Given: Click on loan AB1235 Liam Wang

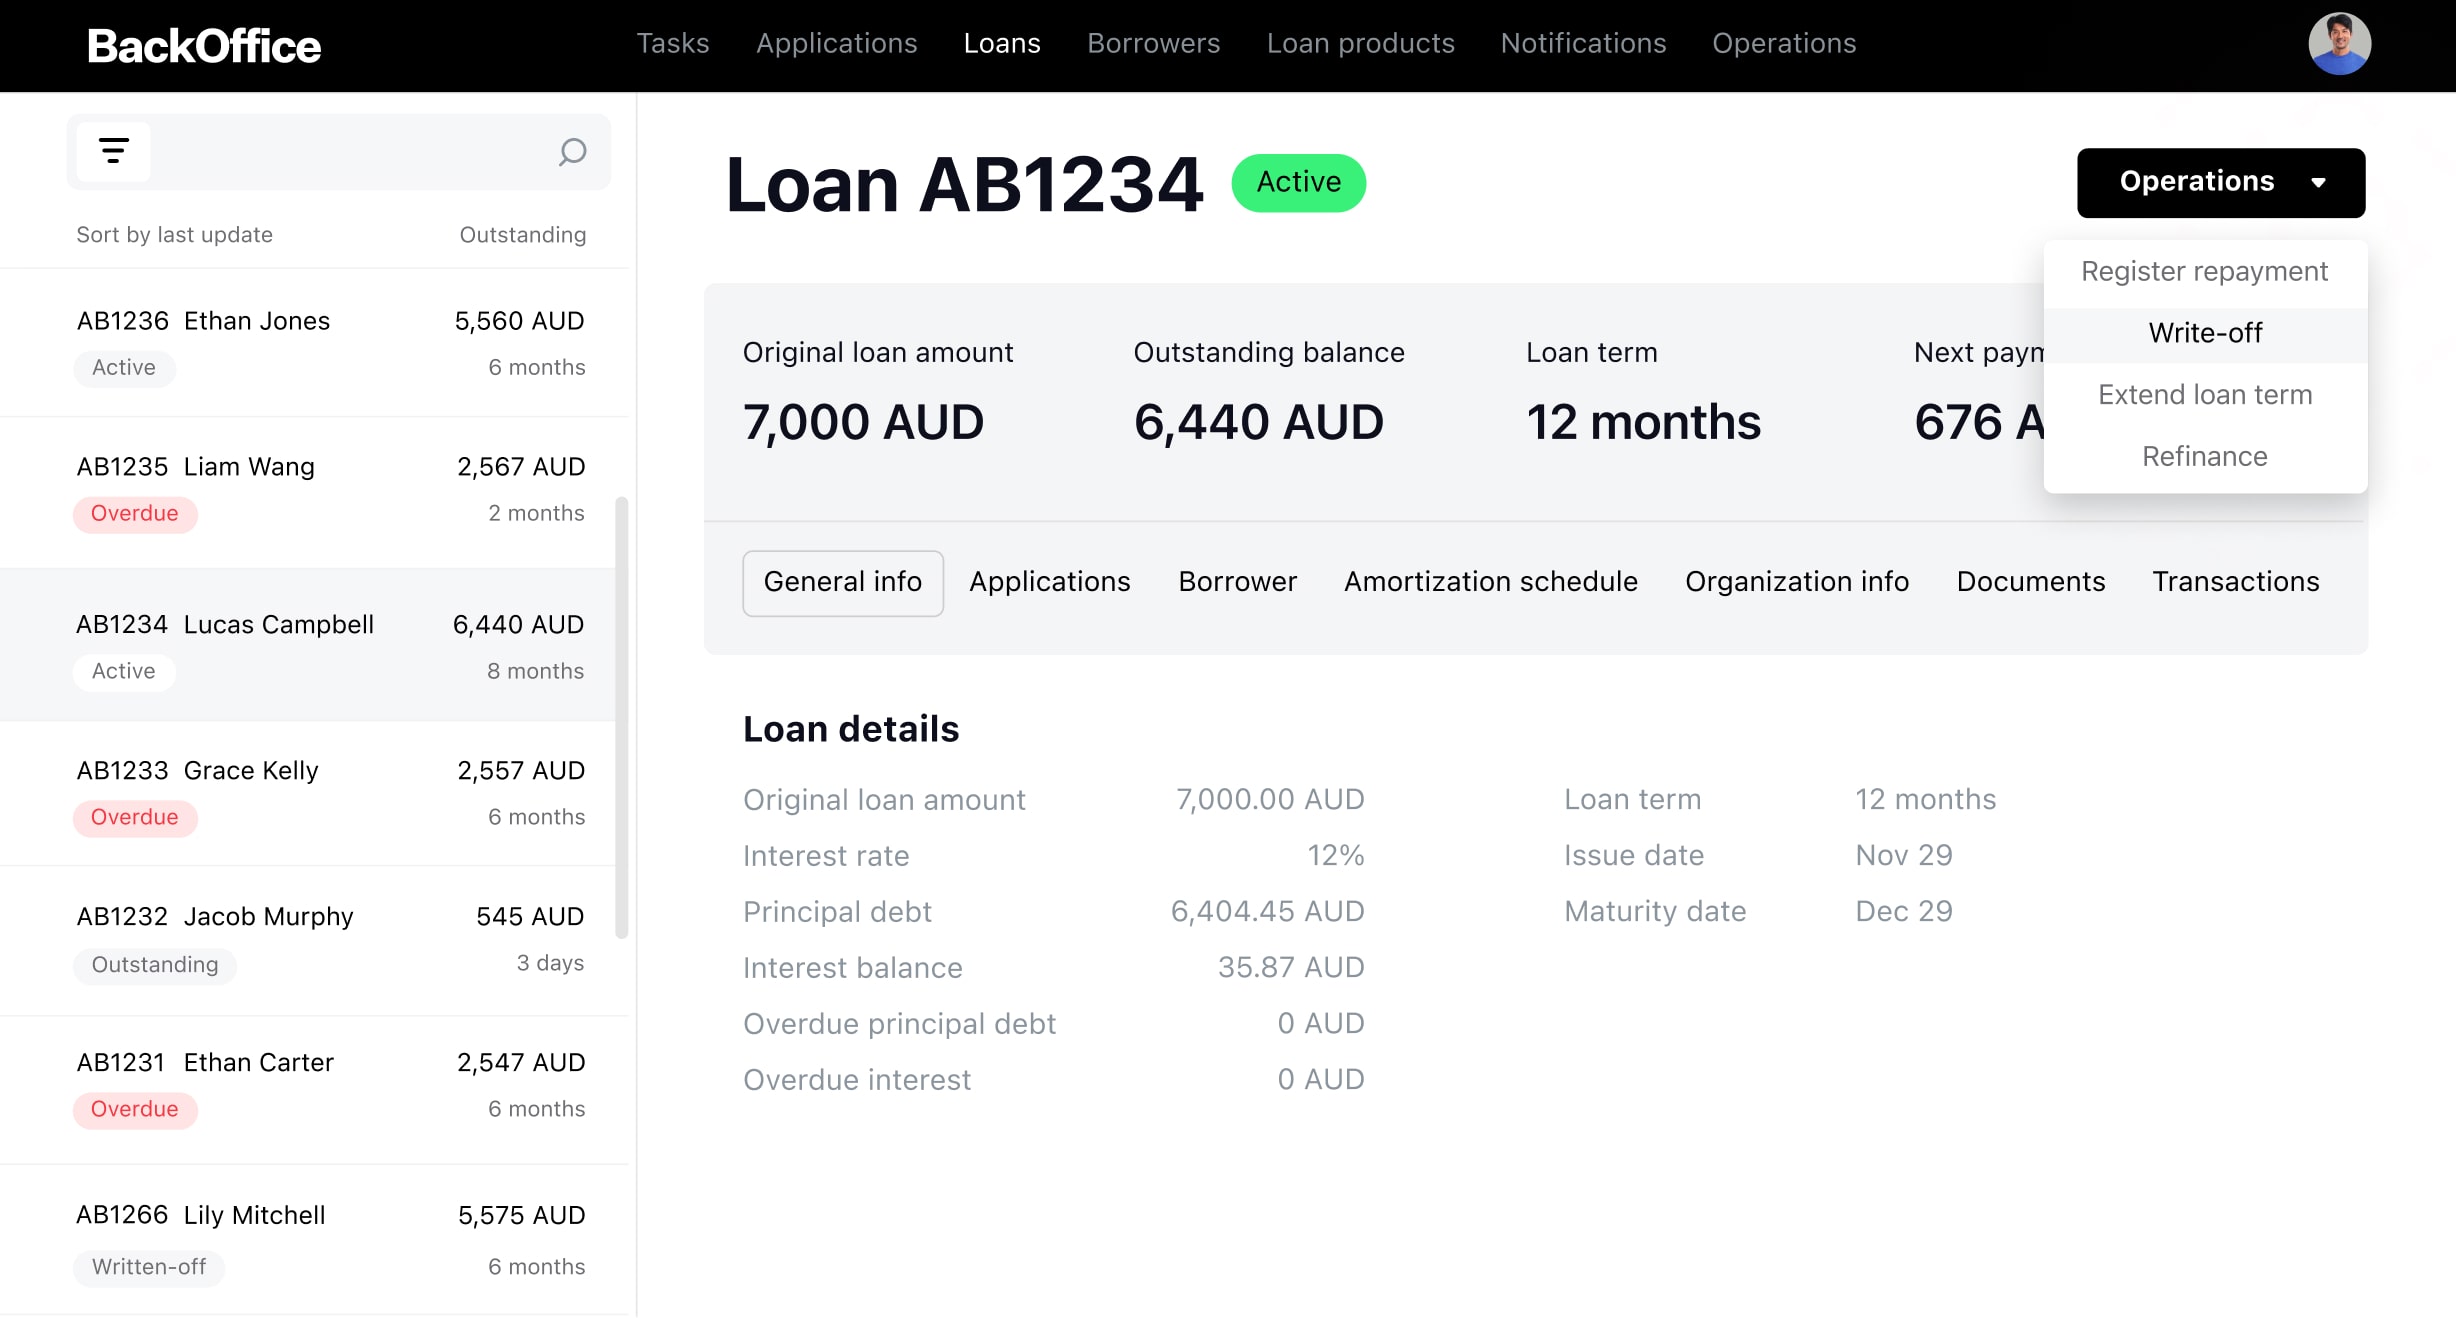Looking at the screenshot, I should [x=317, y=488].
